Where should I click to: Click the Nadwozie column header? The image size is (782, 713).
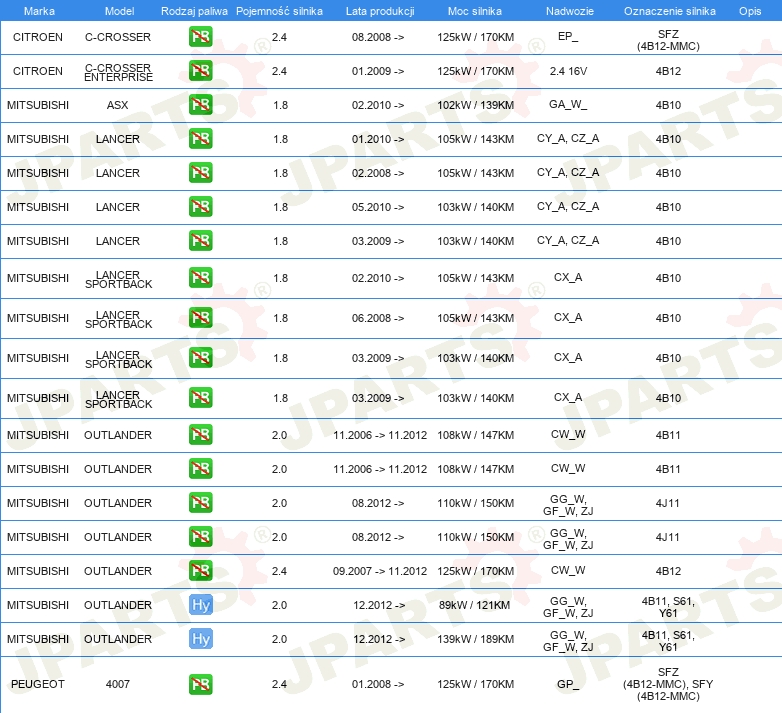(570, 11)
